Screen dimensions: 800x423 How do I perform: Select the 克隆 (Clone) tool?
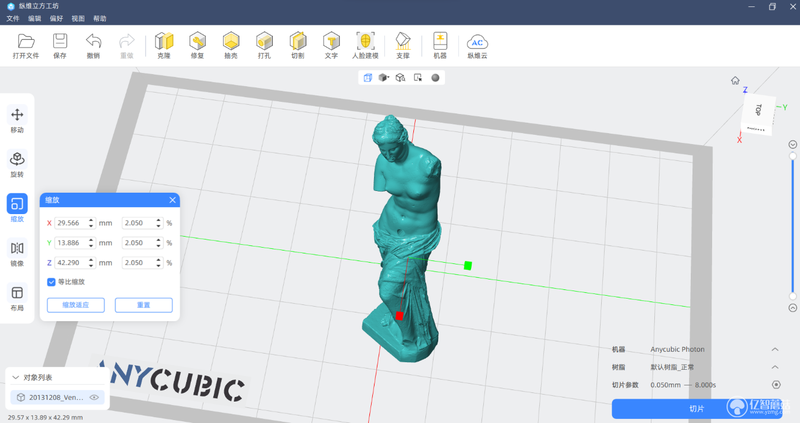[x=164, y=45]
